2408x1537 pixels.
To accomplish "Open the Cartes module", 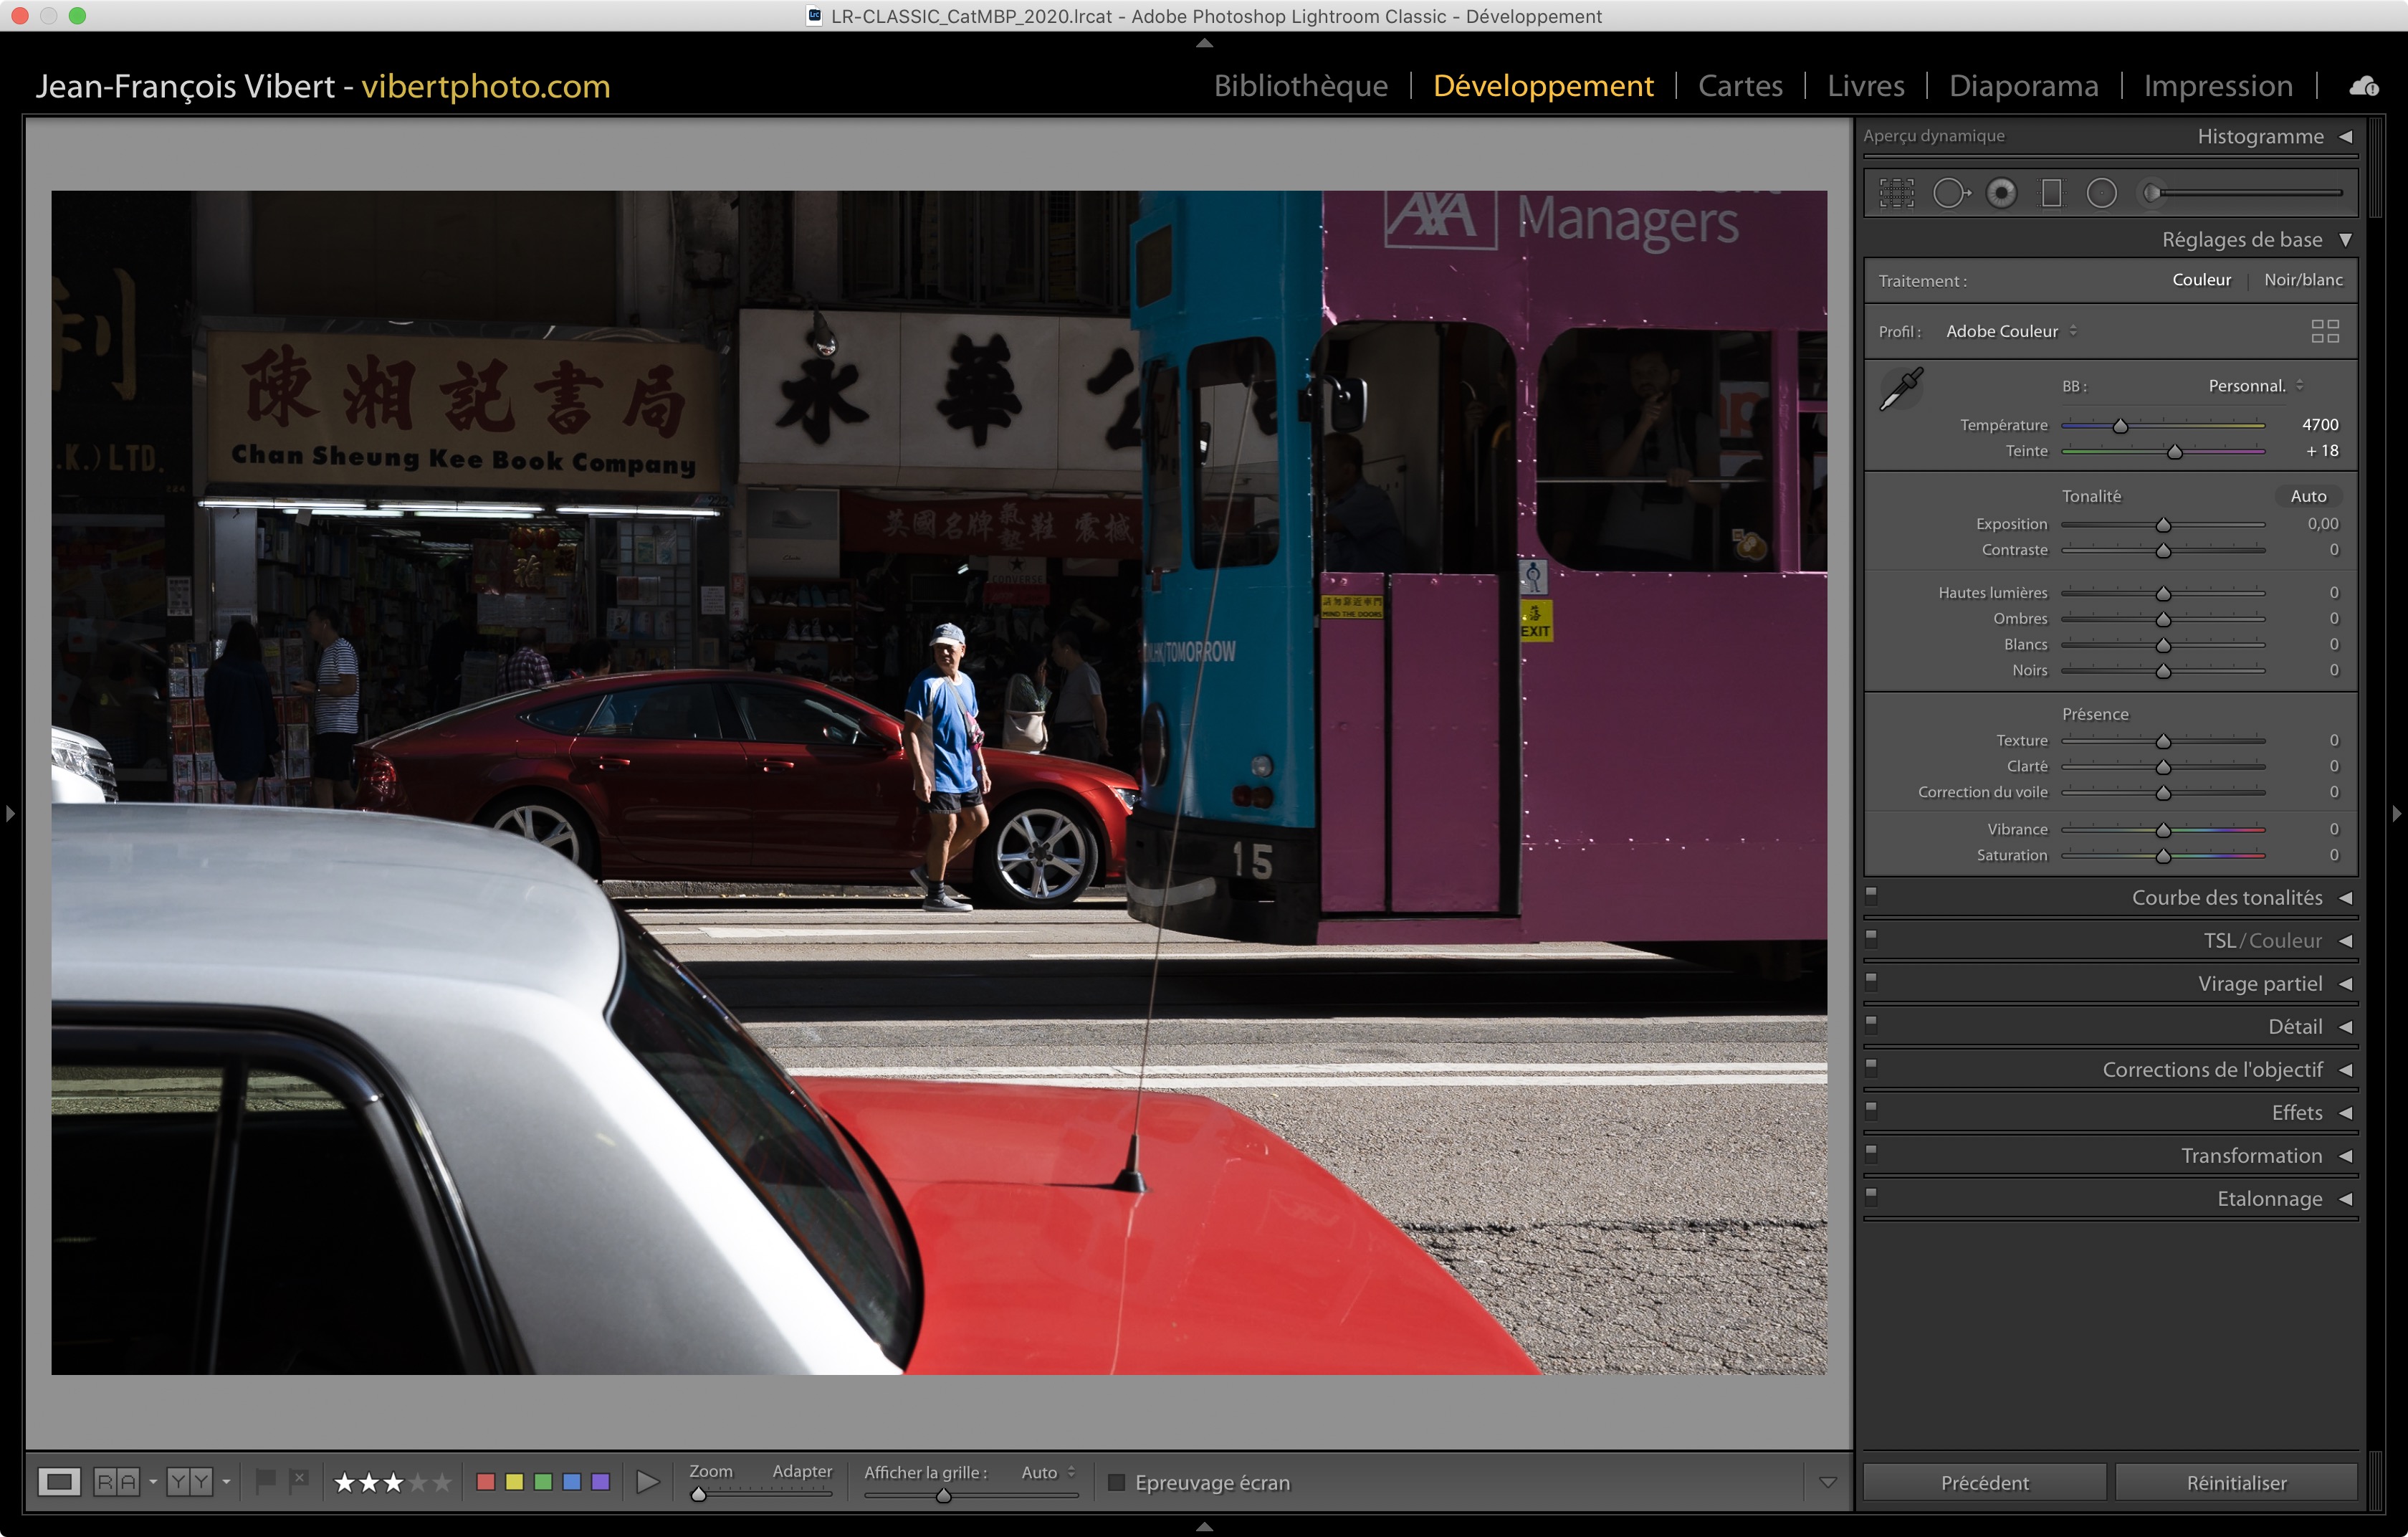I will click(1740, 86).
